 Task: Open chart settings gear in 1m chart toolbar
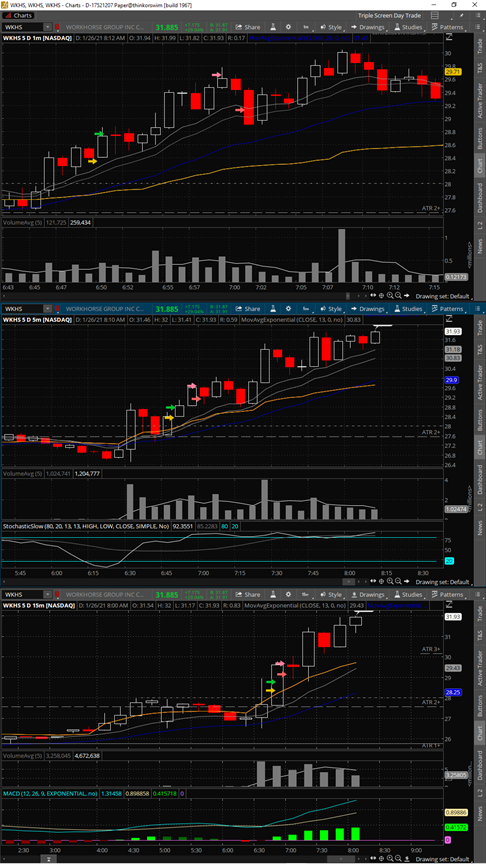(x=288, y=26)
